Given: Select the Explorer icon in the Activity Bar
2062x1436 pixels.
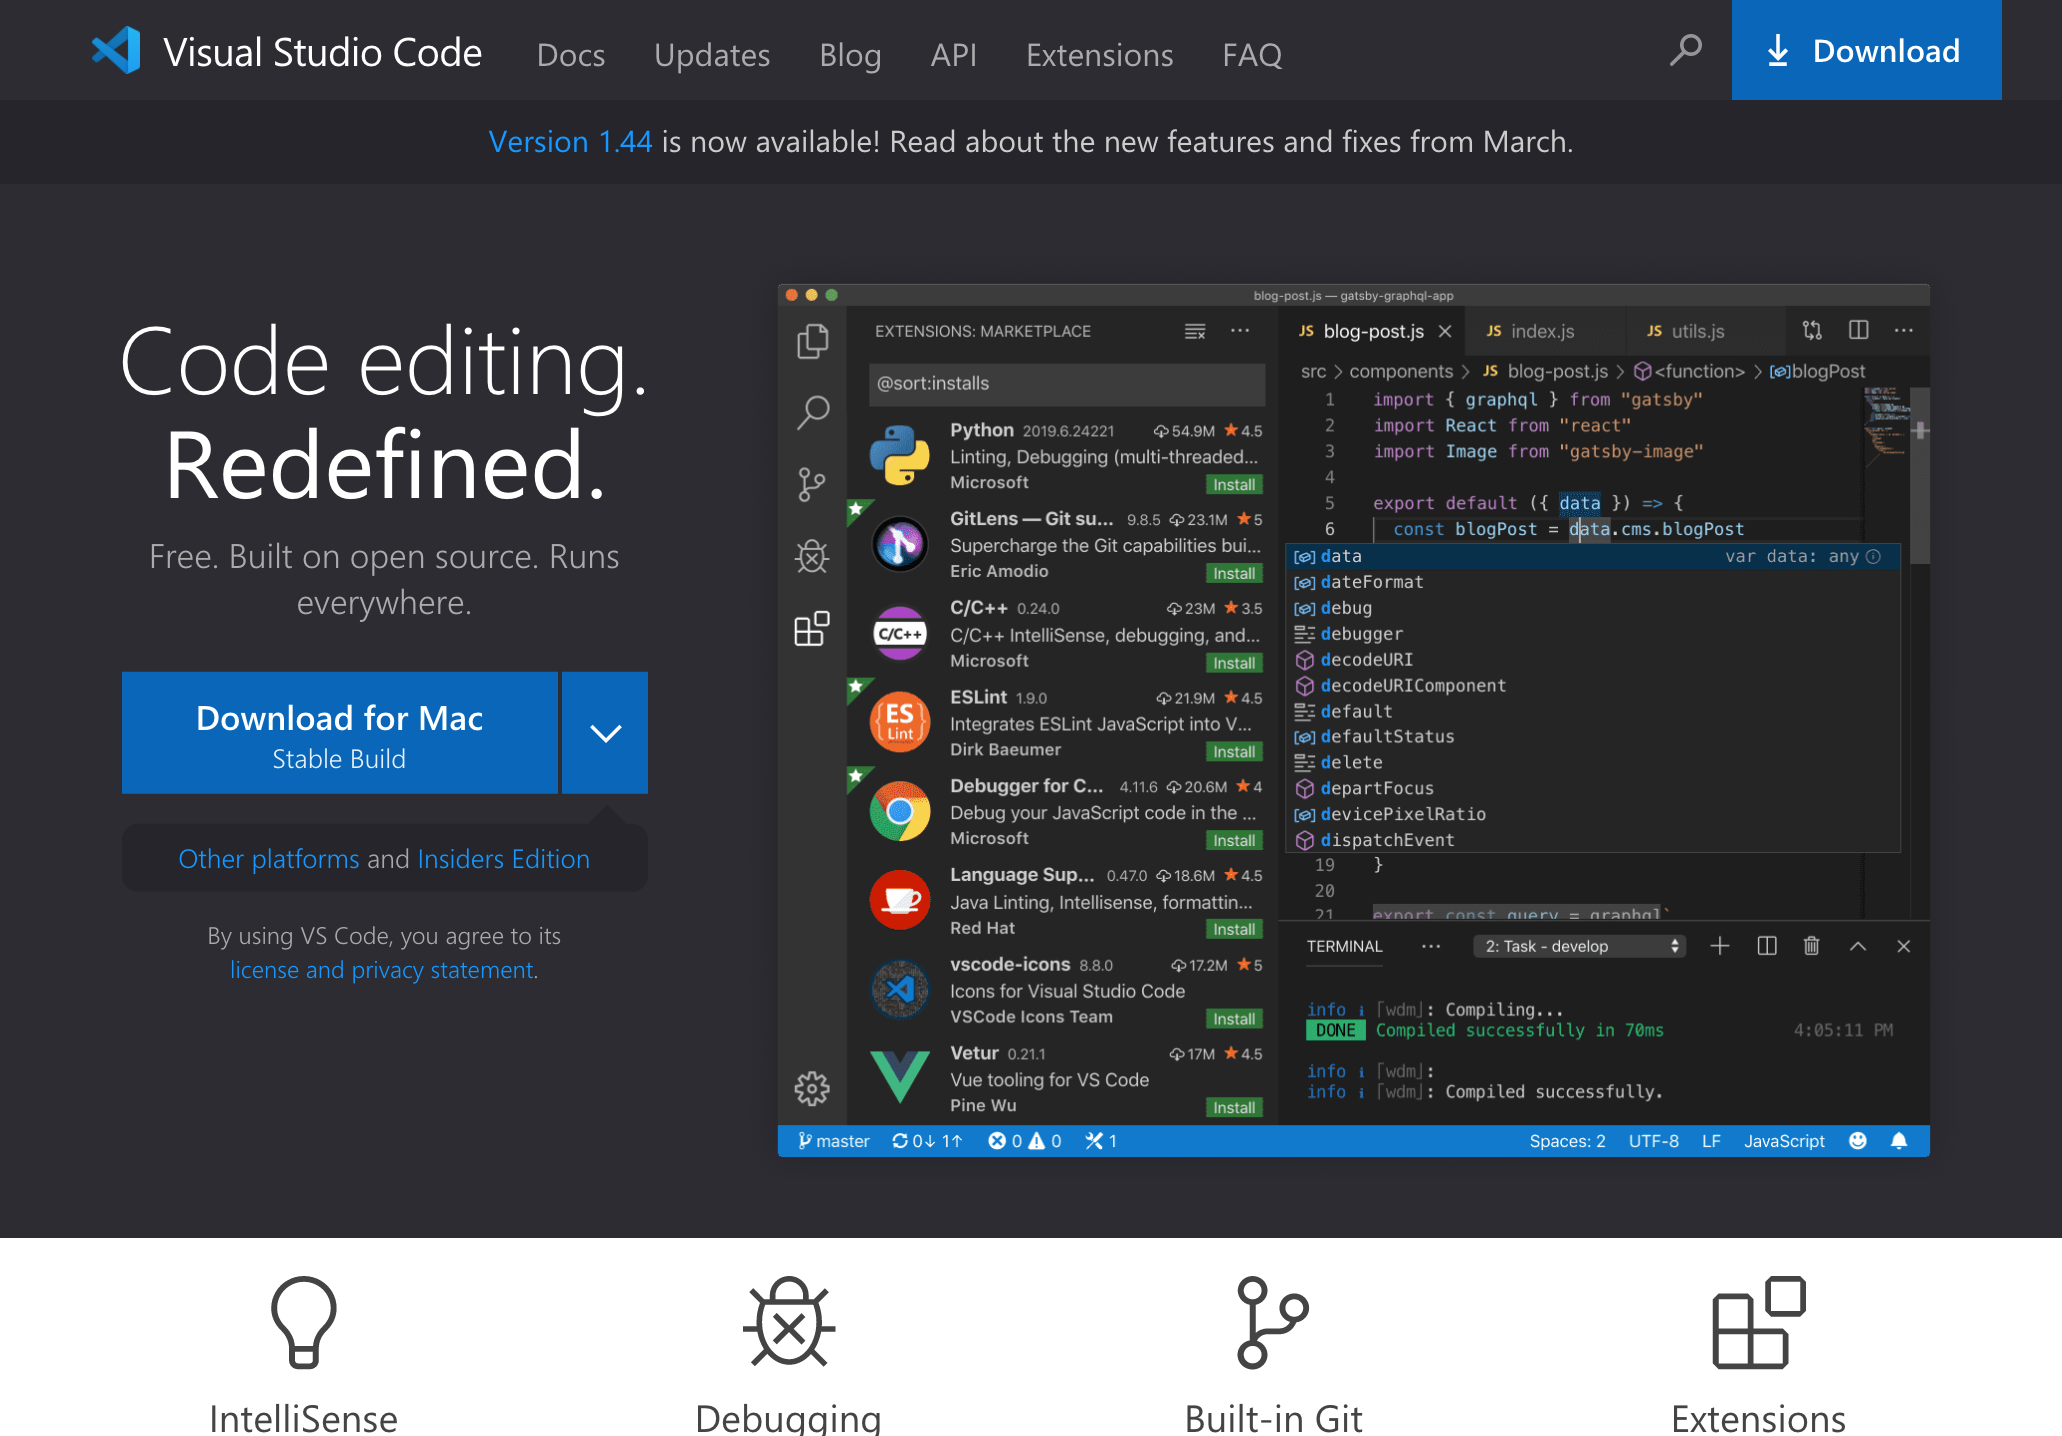Looking at the screenshot, I should tap(812, 340).
